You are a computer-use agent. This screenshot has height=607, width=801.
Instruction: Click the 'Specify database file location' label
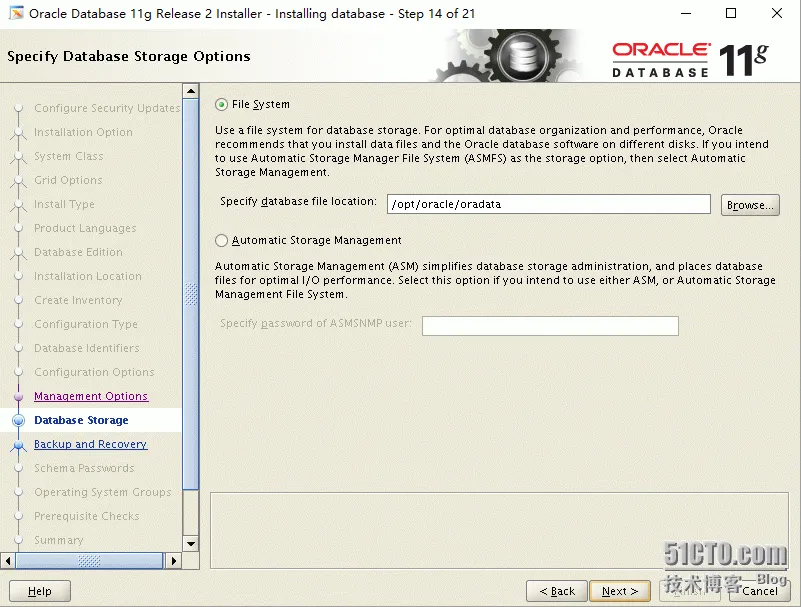pyautogui.click(x=298, y=201)
